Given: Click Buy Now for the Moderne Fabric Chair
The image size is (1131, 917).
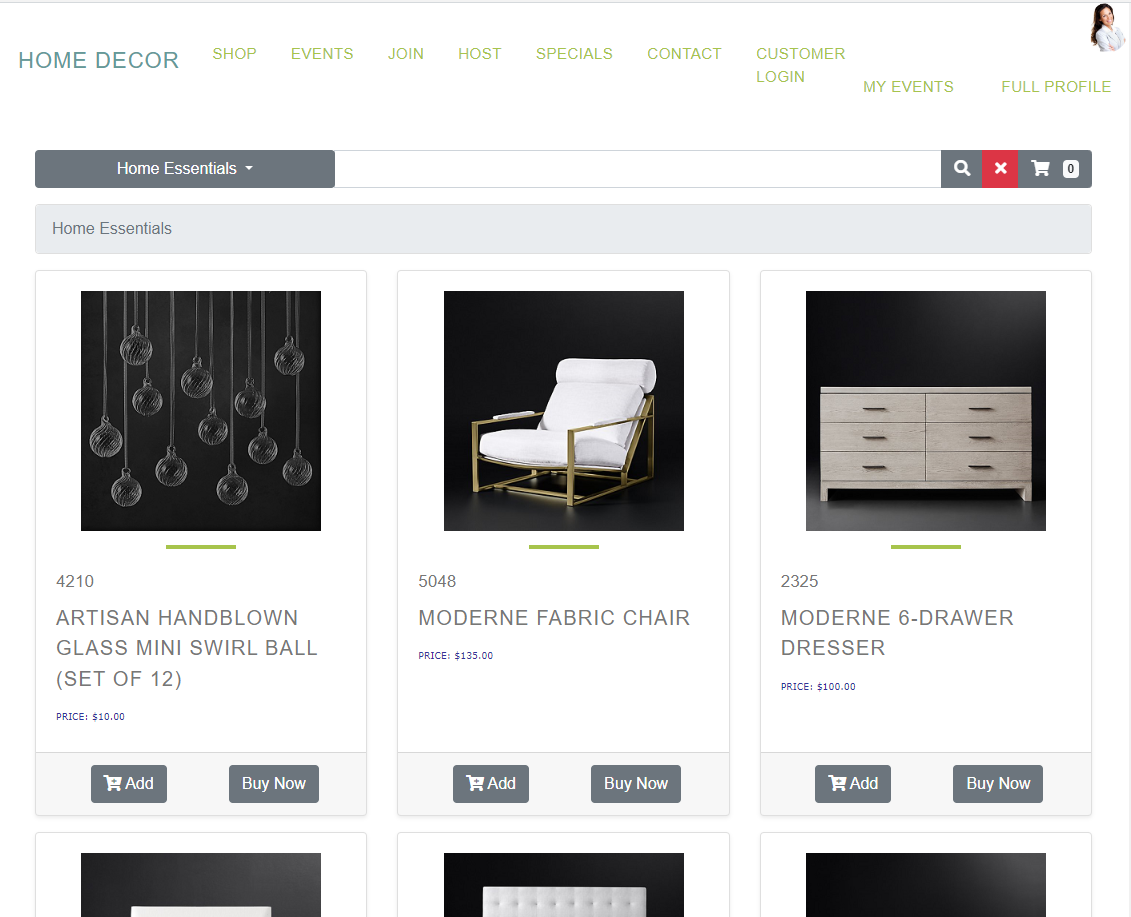Looking at the screenshot, I should (635, 783).
